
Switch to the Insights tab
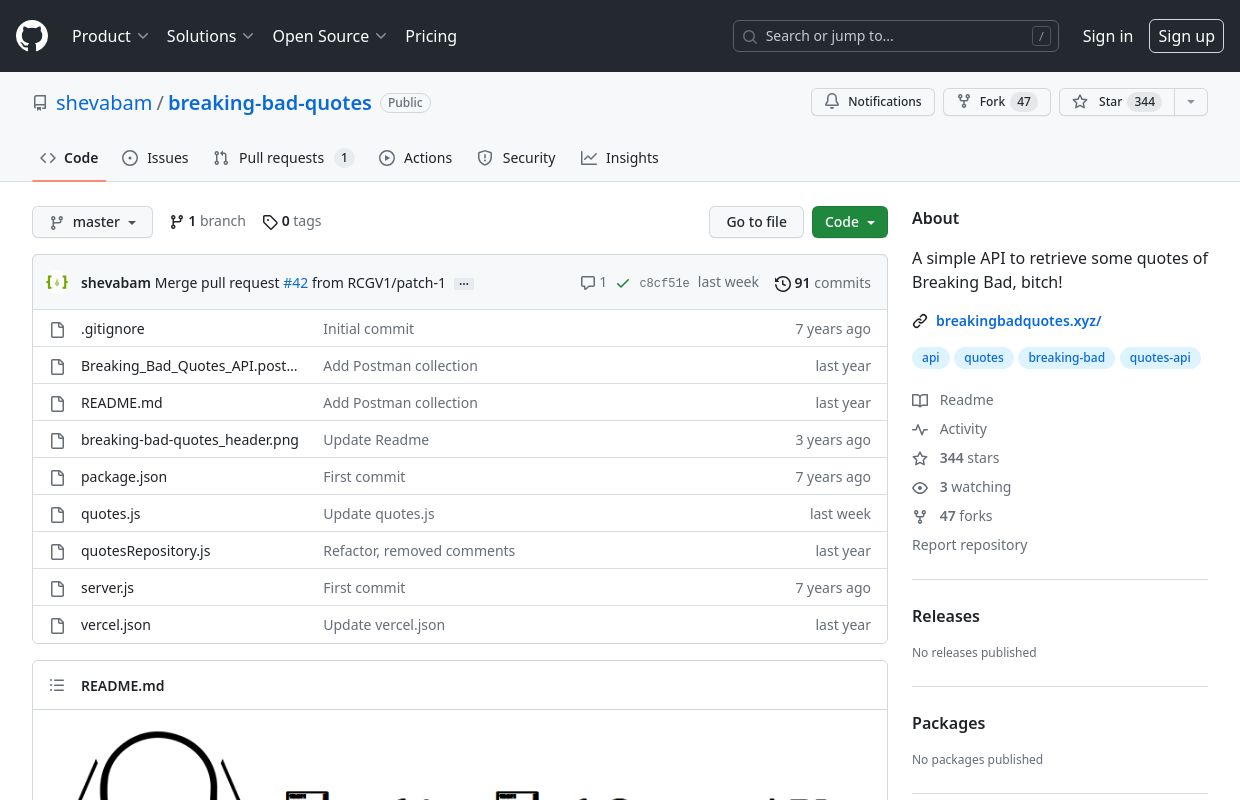(x=620, y=158)
